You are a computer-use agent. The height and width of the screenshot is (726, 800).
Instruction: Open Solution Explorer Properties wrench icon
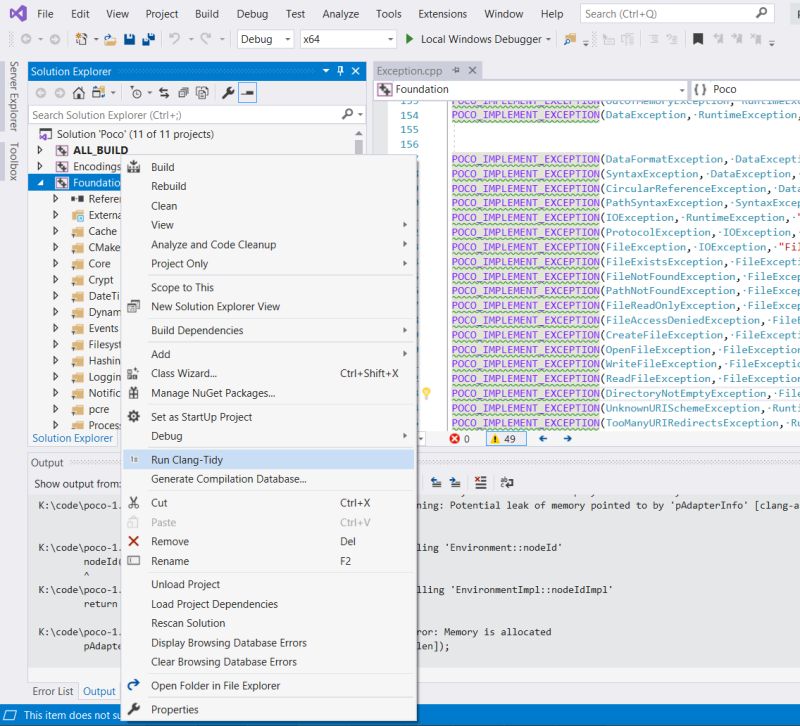click(227, 95)
